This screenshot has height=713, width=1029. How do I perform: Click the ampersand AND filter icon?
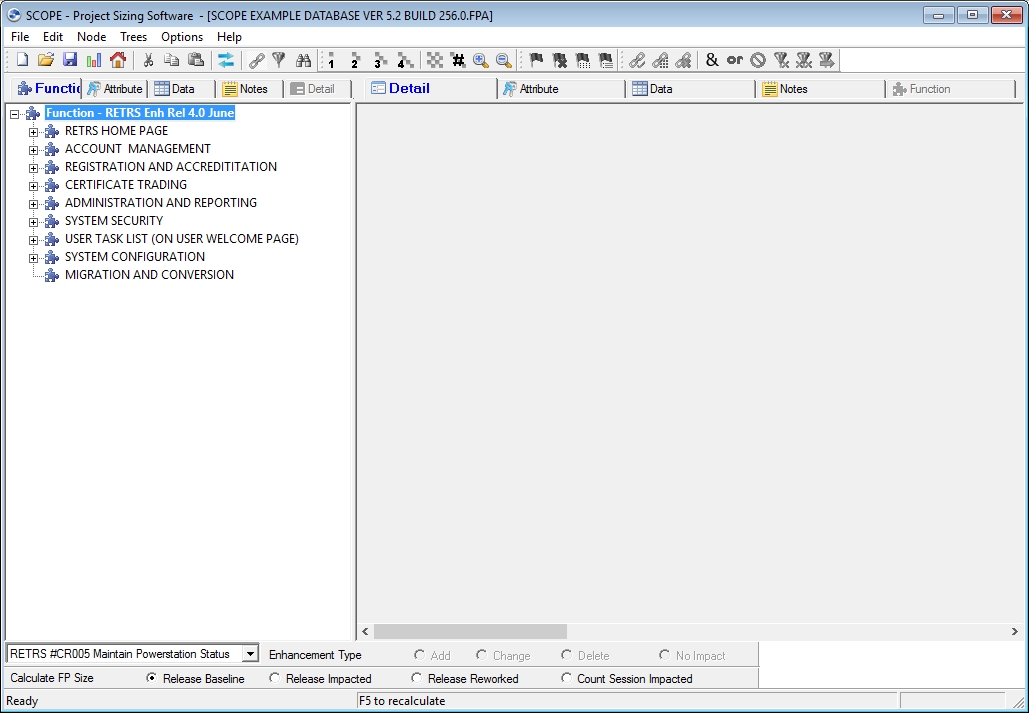[711, 60]
